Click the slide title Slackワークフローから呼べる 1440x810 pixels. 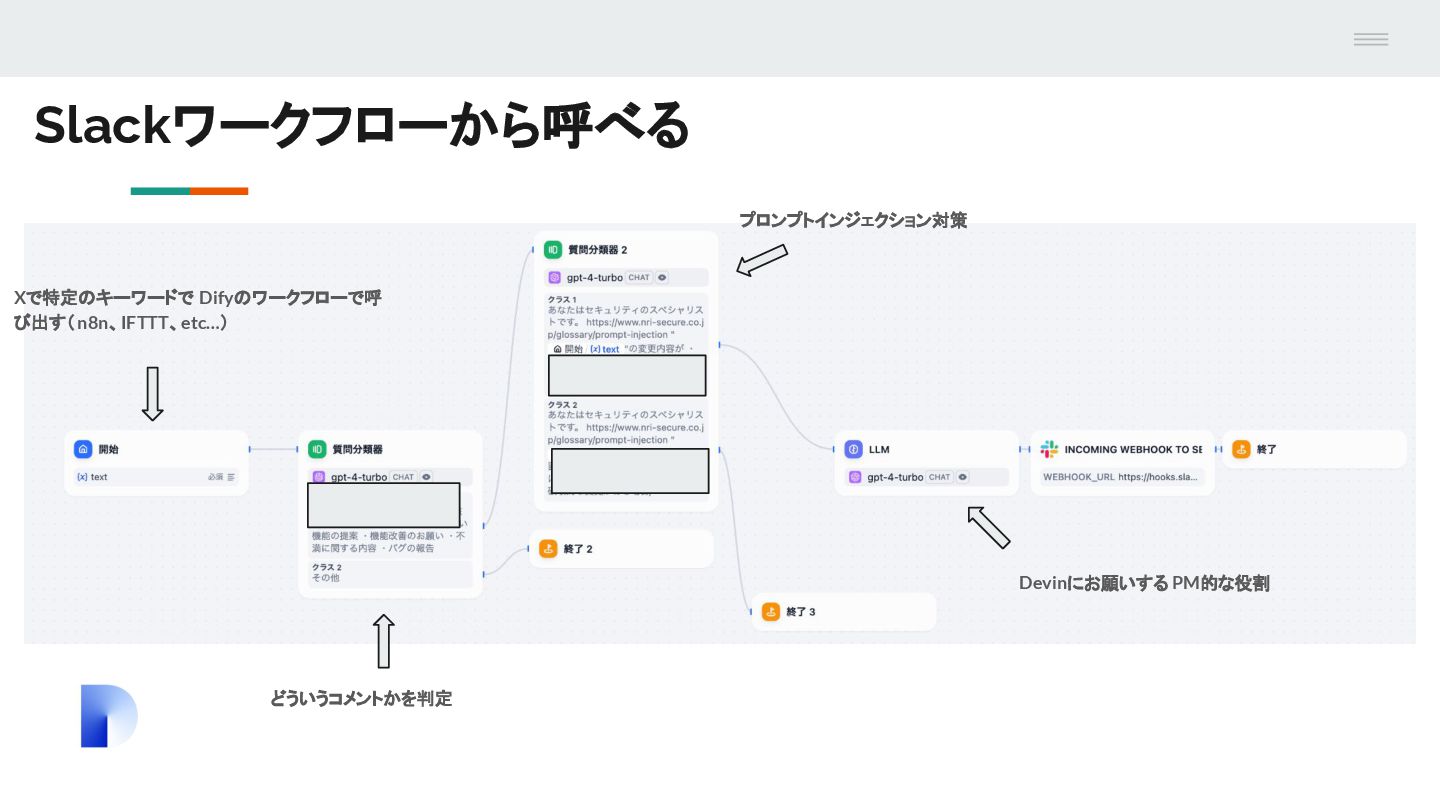click(362, 125)
